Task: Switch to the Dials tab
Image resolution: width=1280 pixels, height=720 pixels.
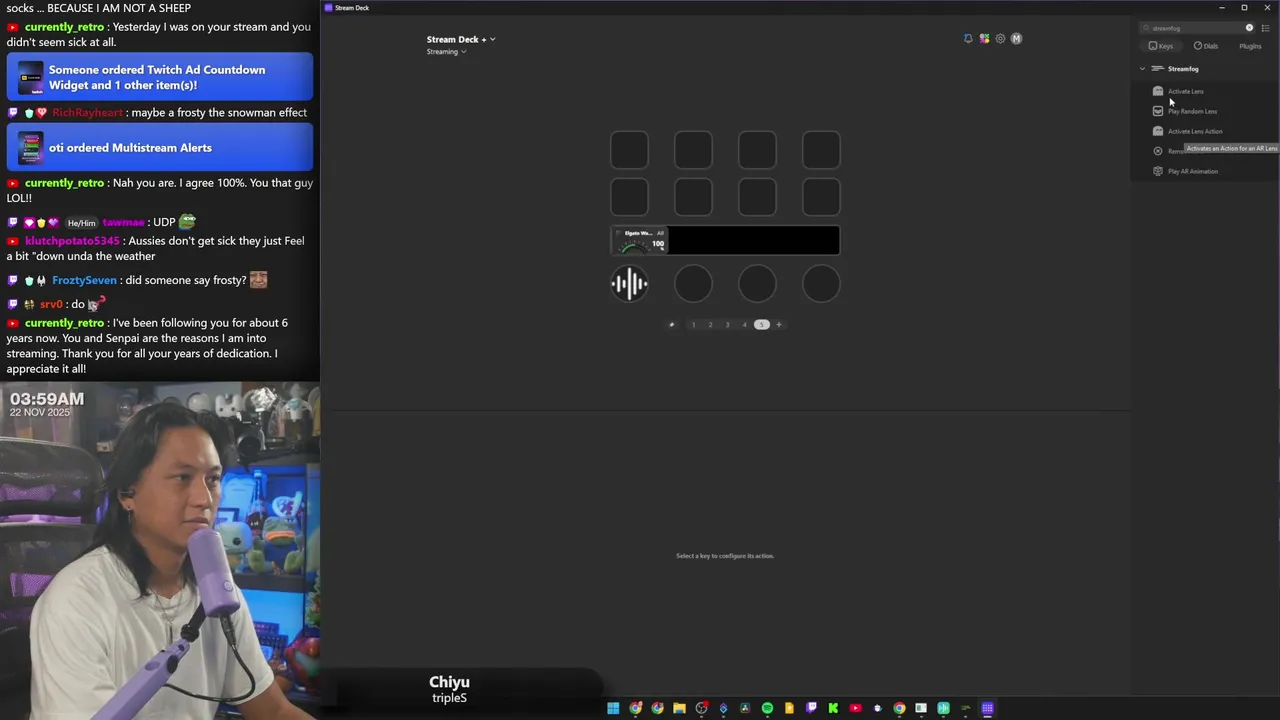Action: (1206, 46)
